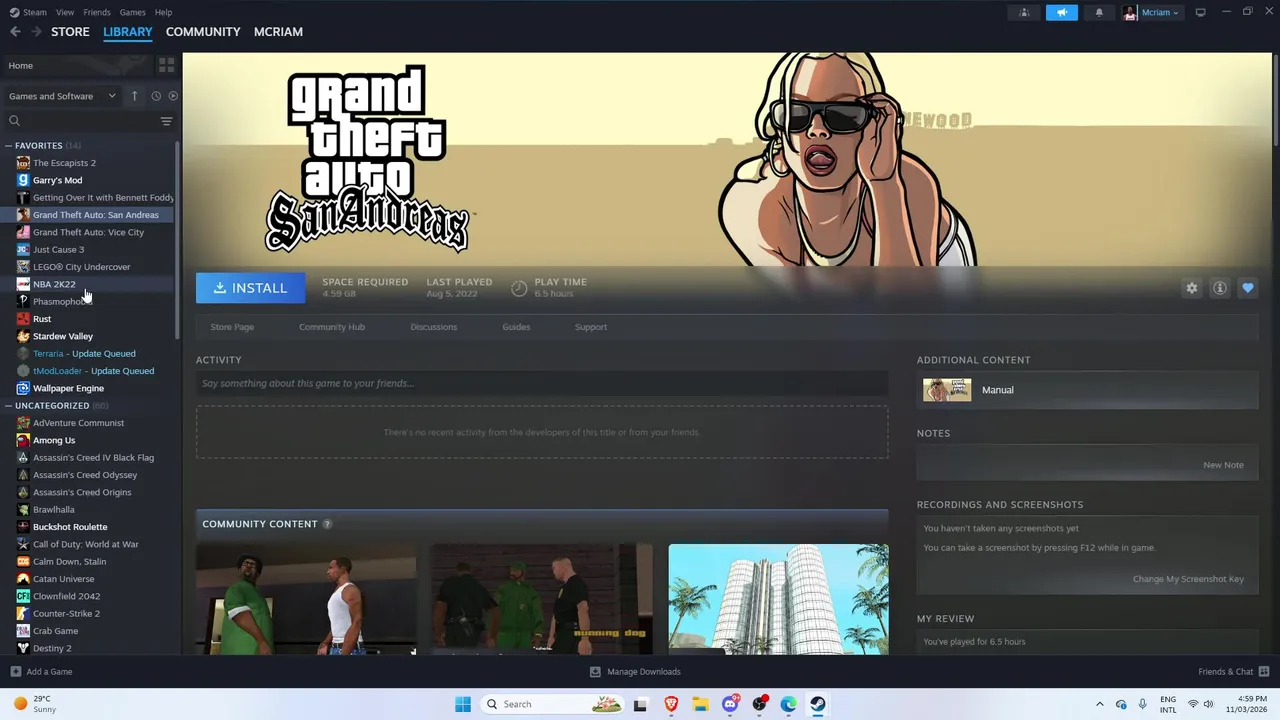Open game settings gear icon
The width and height of the screenshot is (1280, 720).
[x=1192, y=288]
